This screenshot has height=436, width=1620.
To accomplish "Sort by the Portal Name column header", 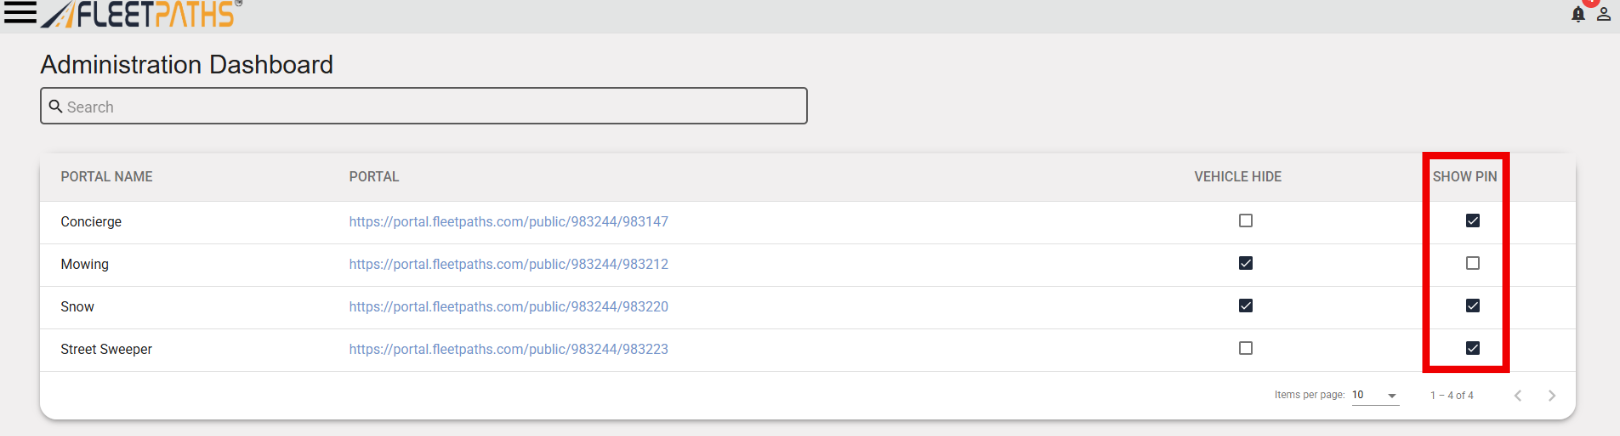I will (107, 177).
